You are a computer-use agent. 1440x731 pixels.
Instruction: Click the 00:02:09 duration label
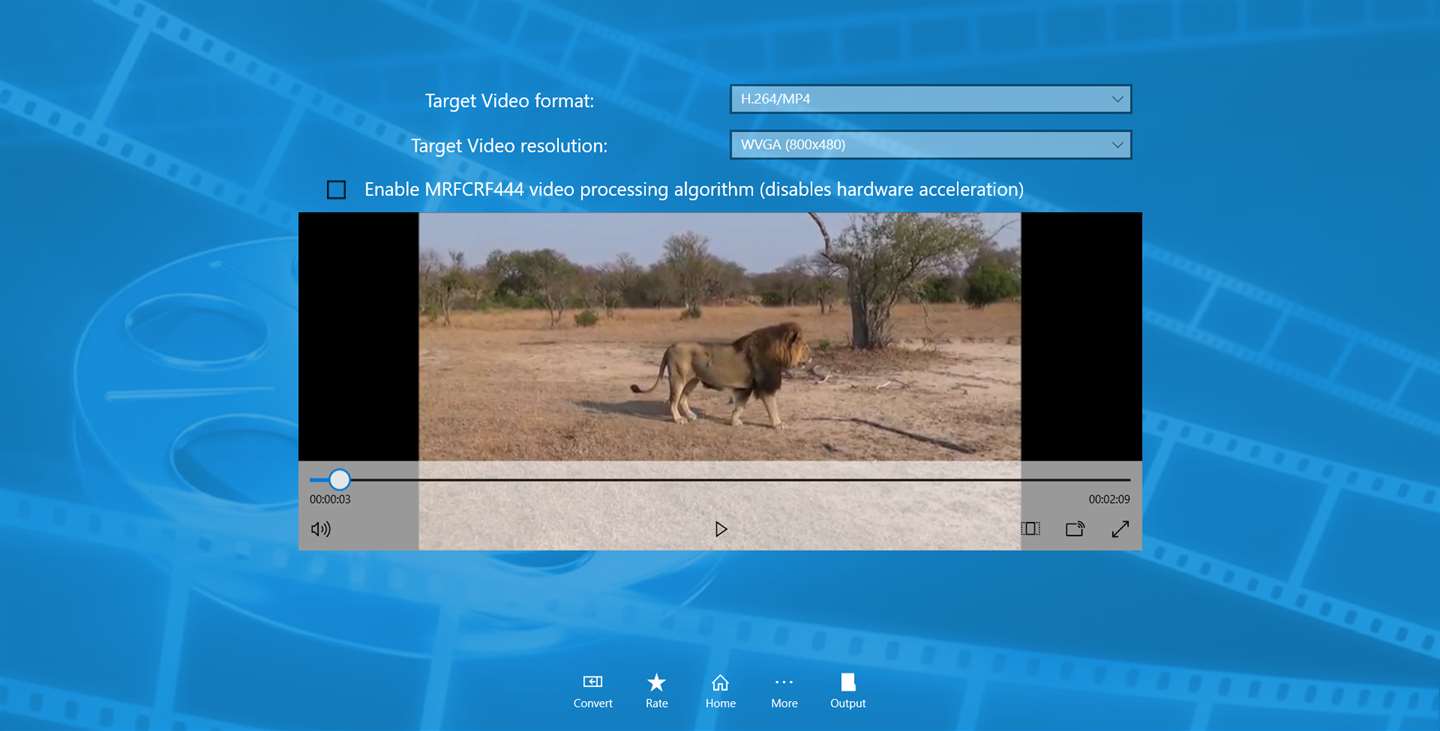click(x=1109, y=499)
